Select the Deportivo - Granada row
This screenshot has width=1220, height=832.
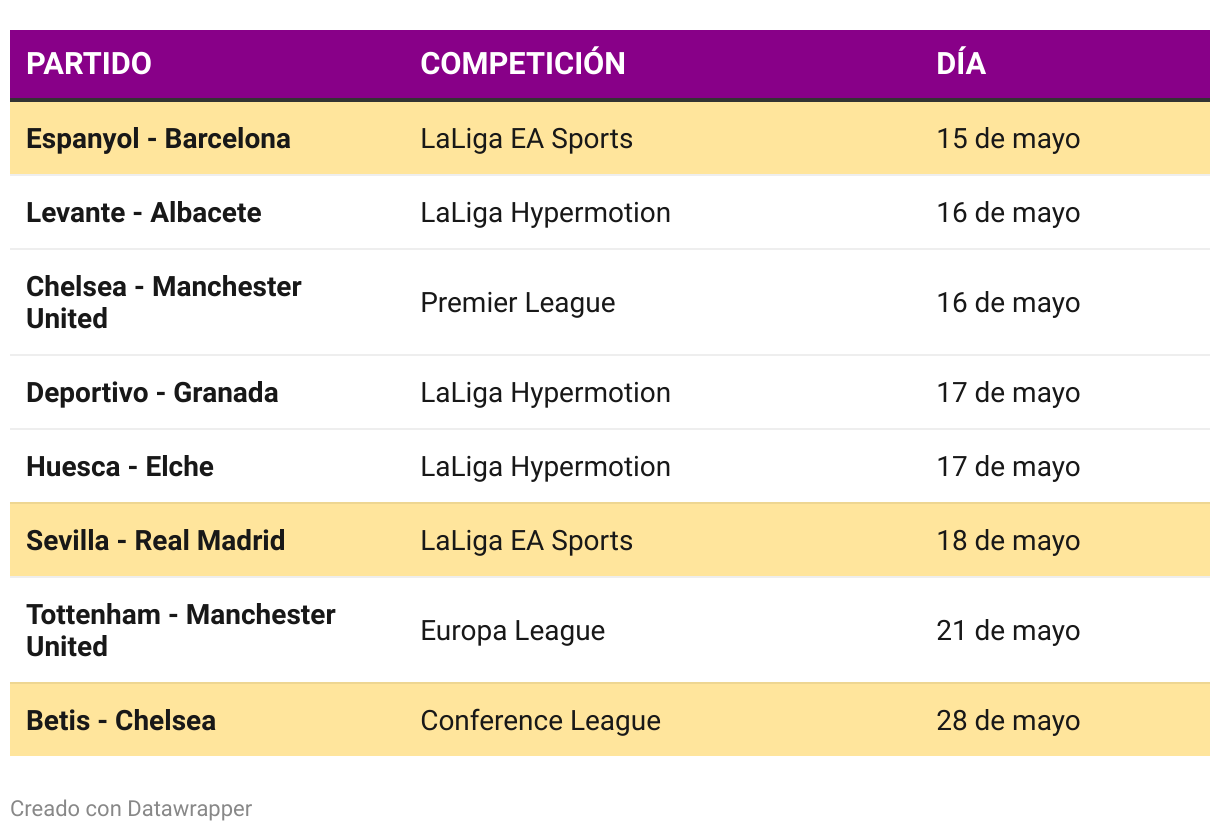tap(610, 393)
